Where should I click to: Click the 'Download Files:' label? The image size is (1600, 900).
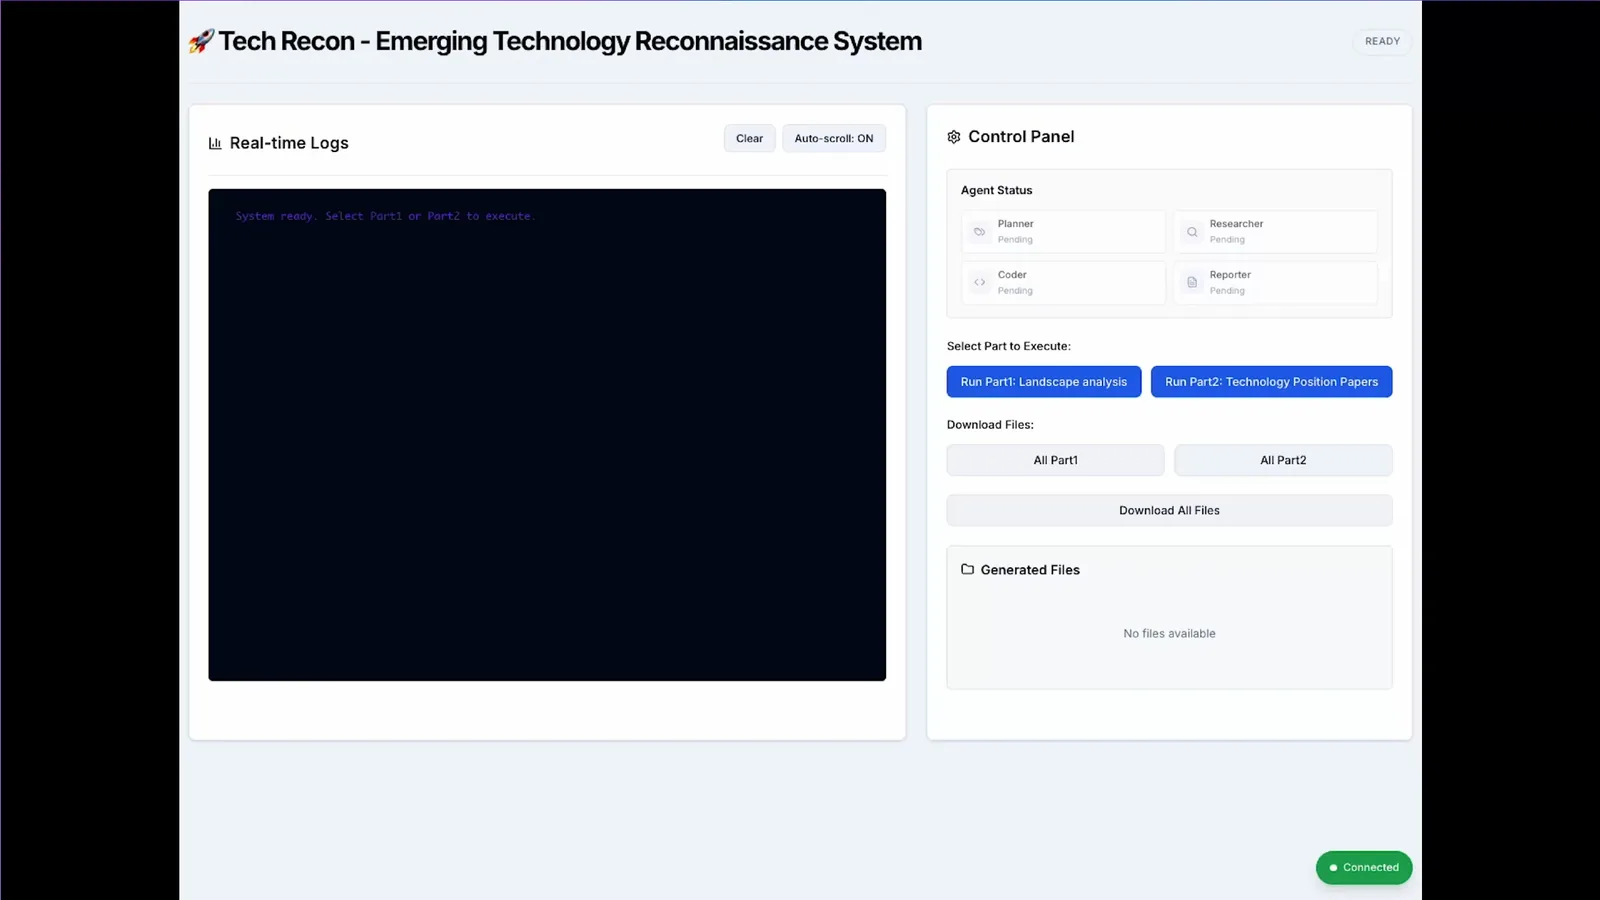[990, 425]
